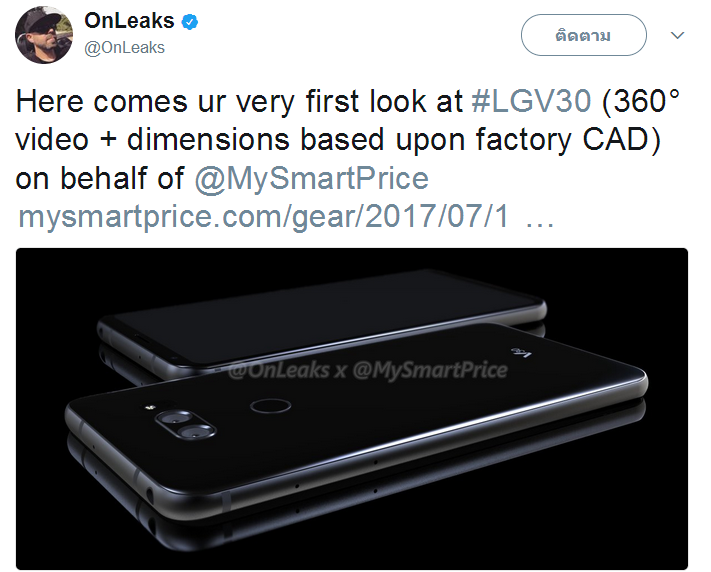Open the OnLeaks display name

129,21
